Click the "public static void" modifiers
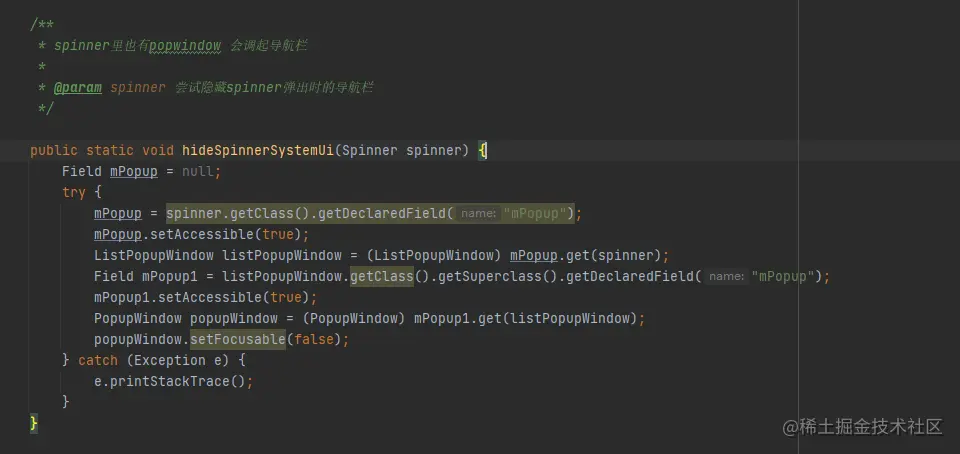 [102, 151]
